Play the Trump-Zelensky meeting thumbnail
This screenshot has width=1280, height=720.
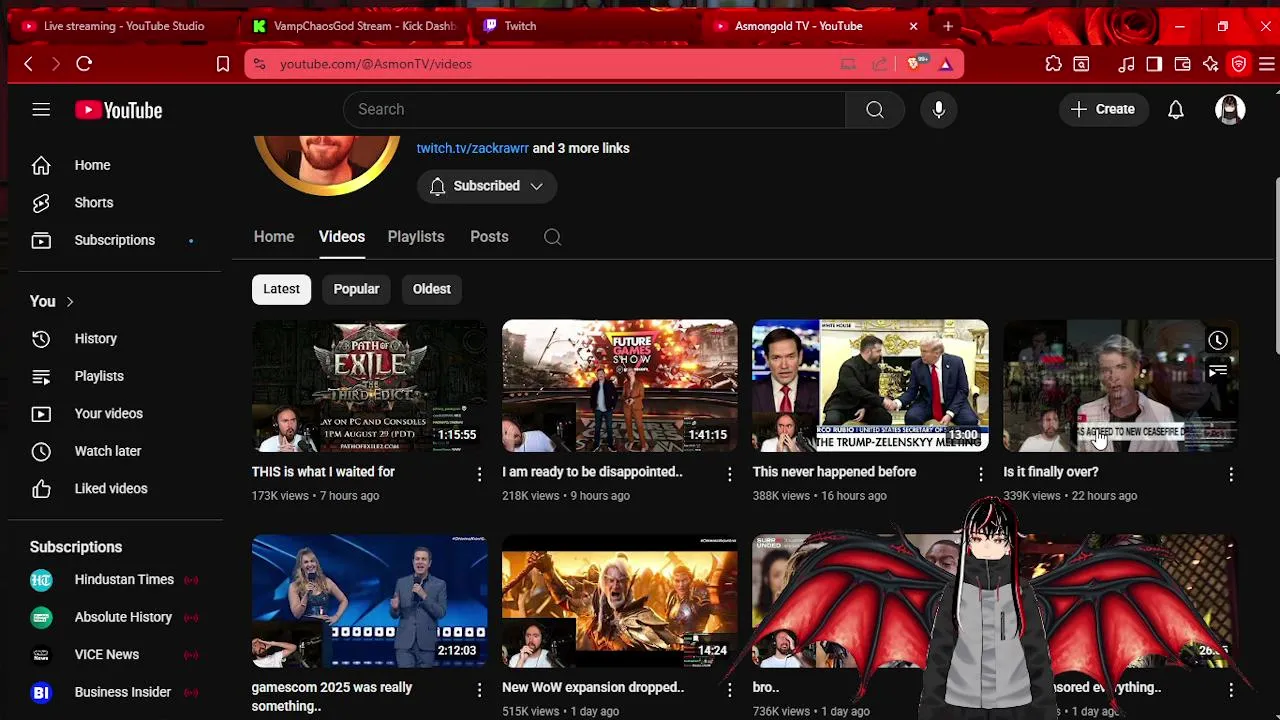pos(870,386)
